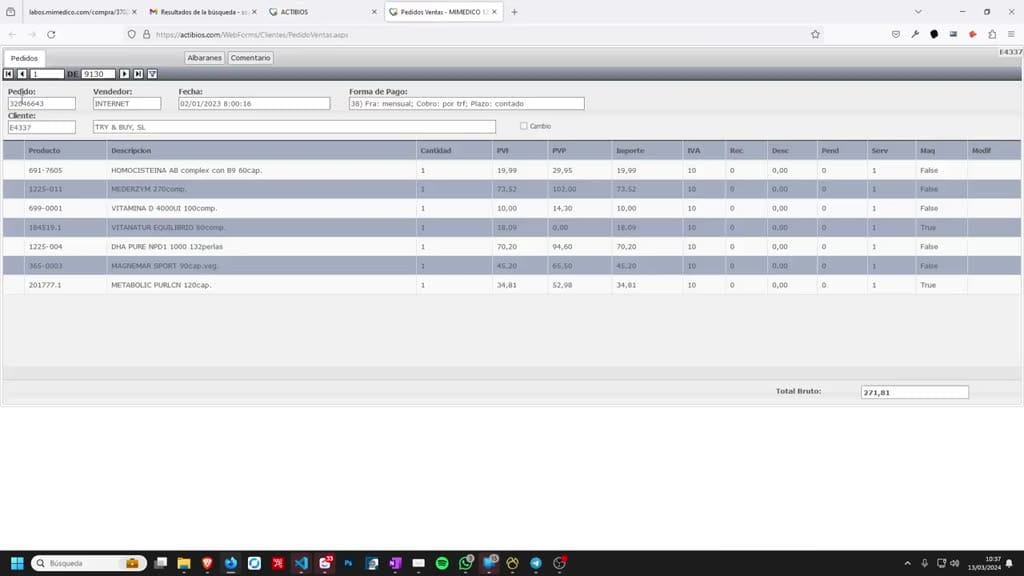Reload the current page

51,35
